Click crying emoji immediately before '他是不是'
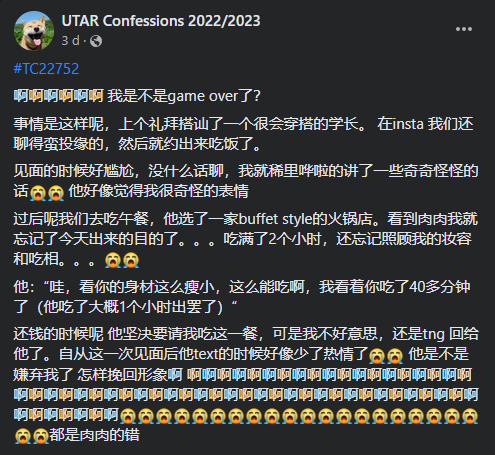495x455 pixels. [395, 355]
